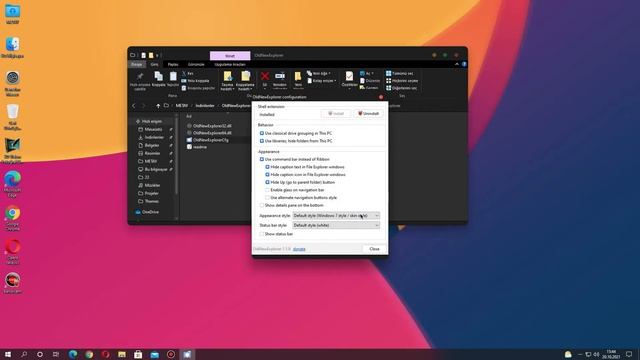Open the Kopyalama hedefi (copy to) dropdown
This screenshot has height=360, width=640.
click(245, 80)
